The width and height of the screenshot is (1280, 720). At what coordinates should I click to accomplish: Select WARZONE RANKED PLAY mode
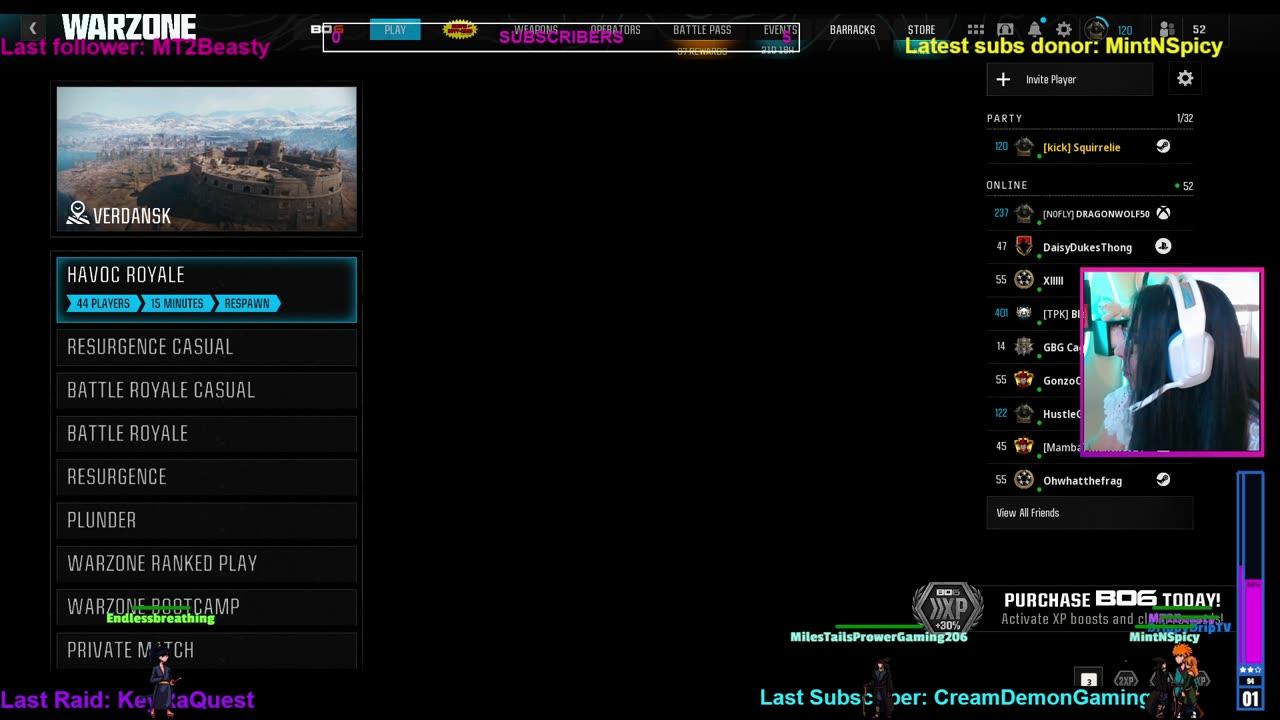click(x=207, y=563)
